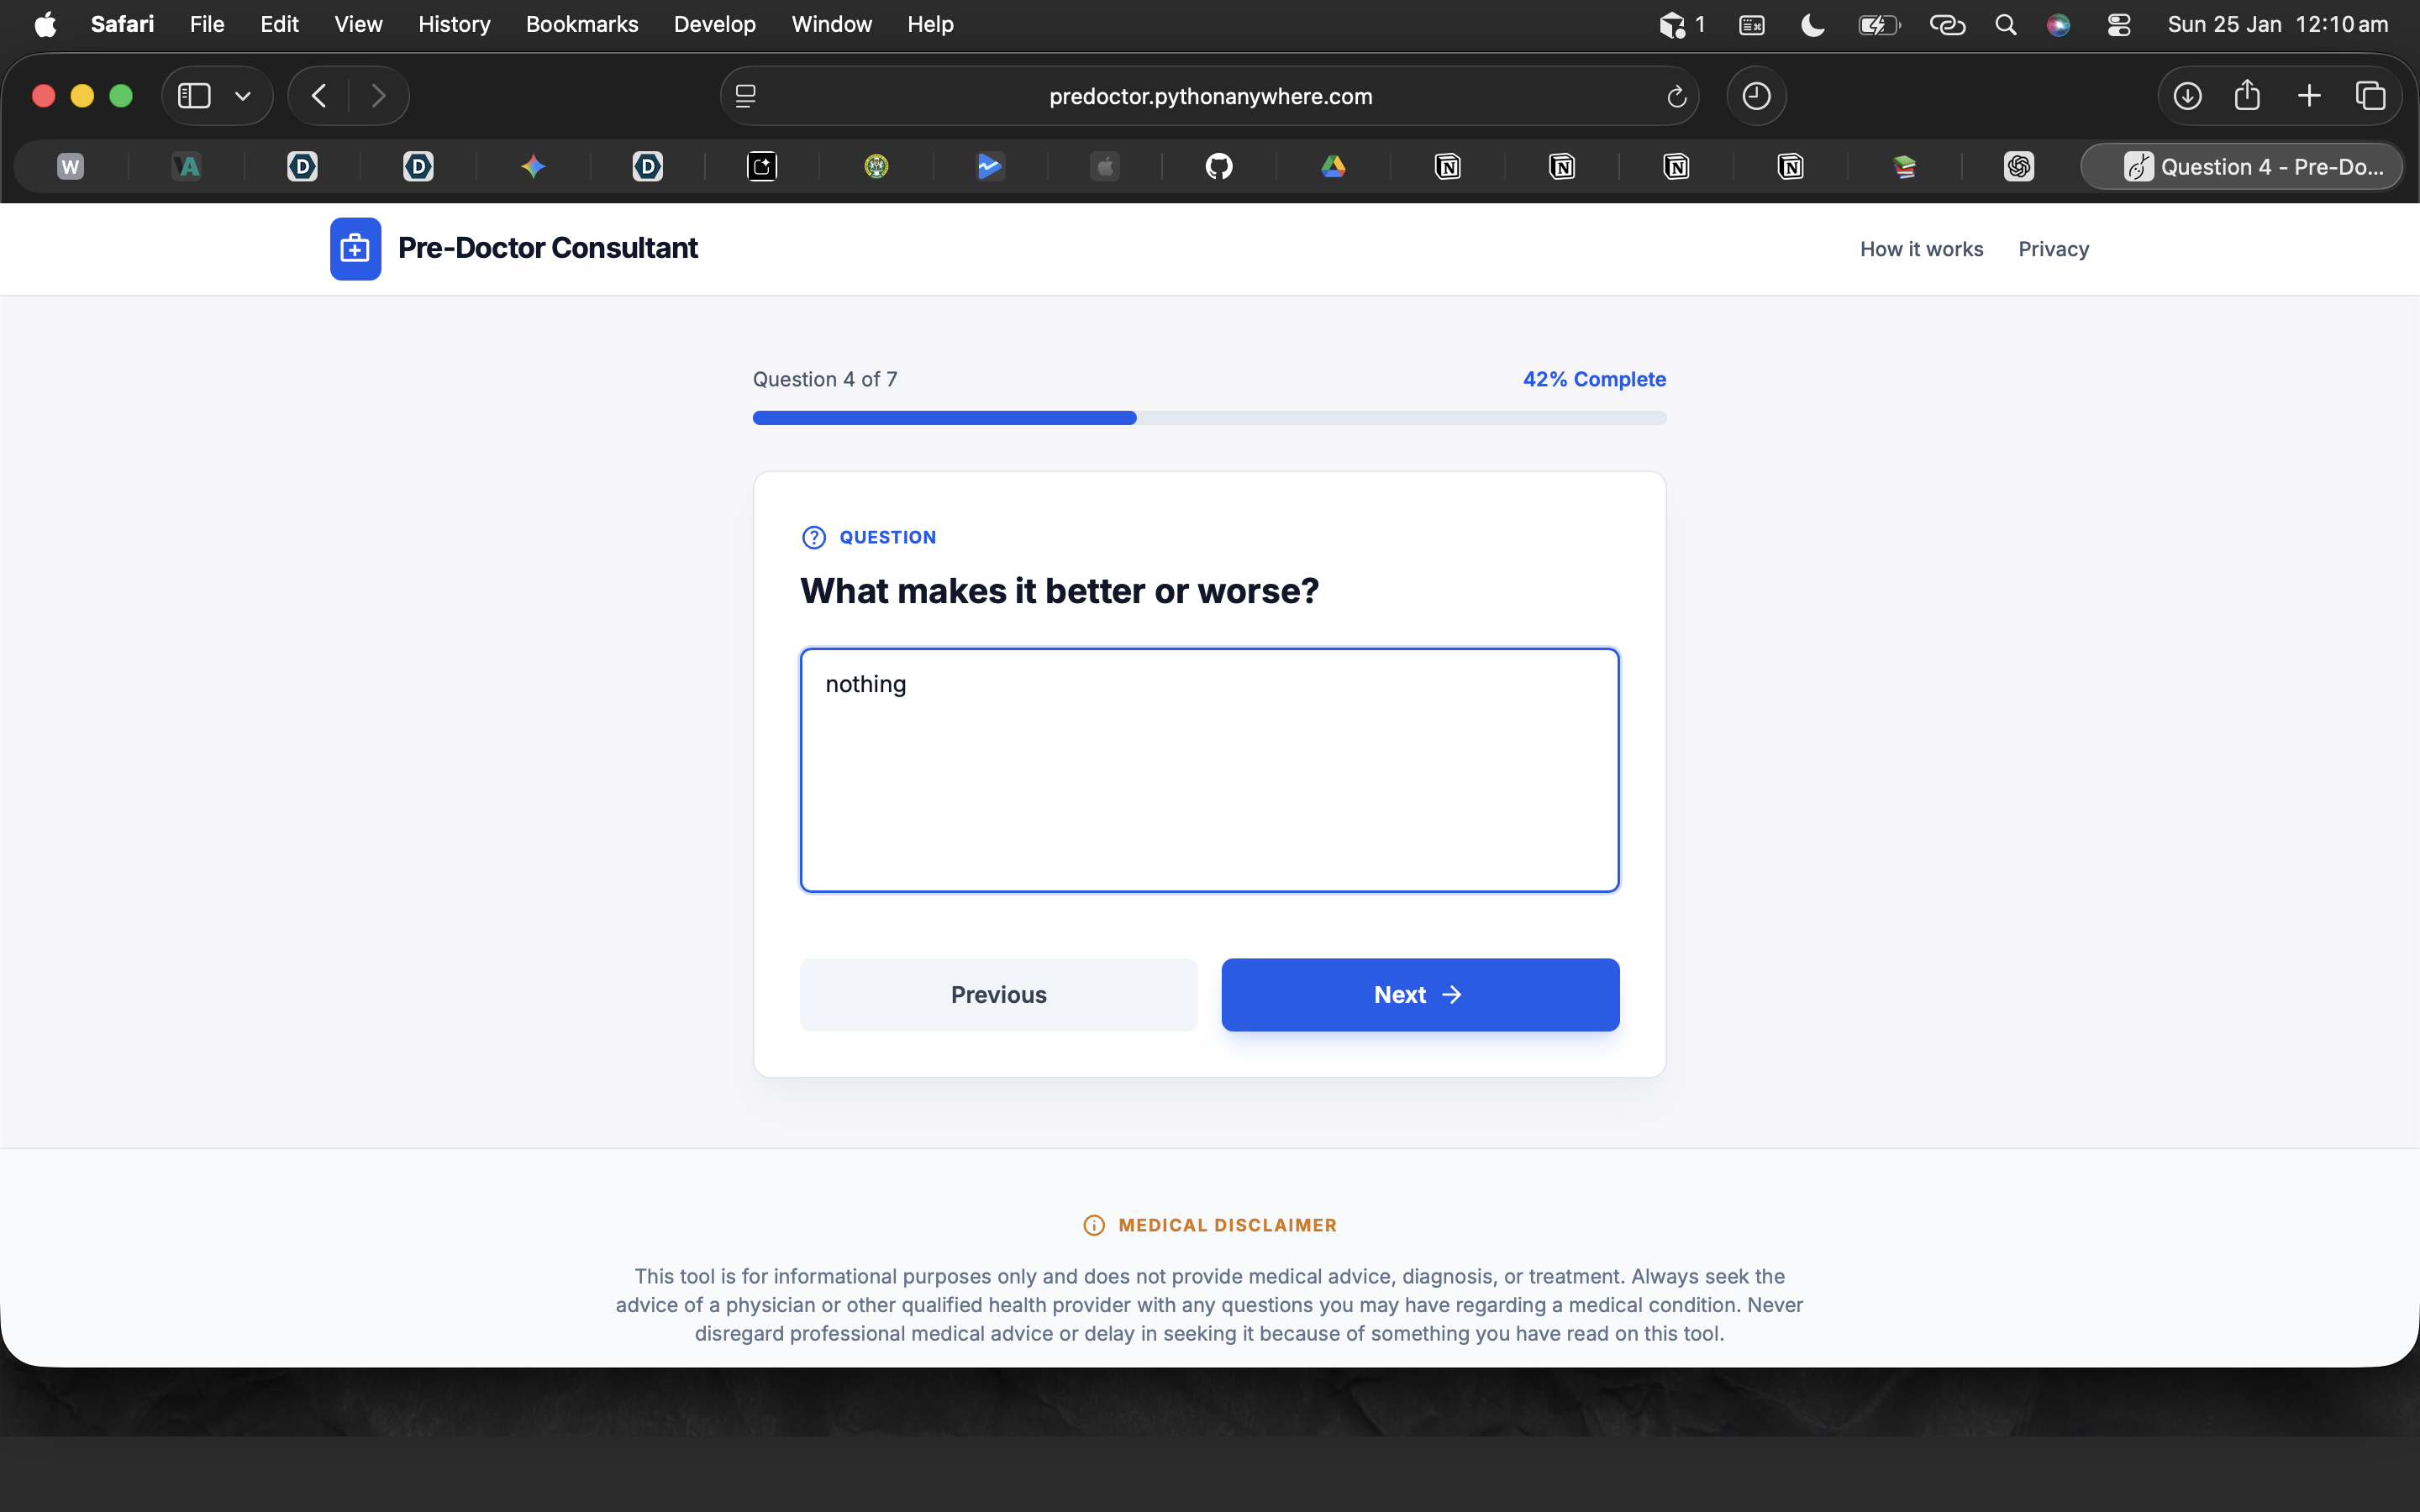Screen dimensions: 2420x1512
Task: Toggle the Safari sidebar button
Action: pos(194,96)
